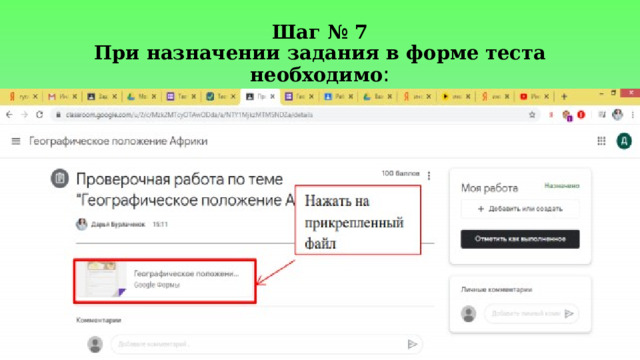
Task: Reload the Classroom page
Action: click(39, 115)
